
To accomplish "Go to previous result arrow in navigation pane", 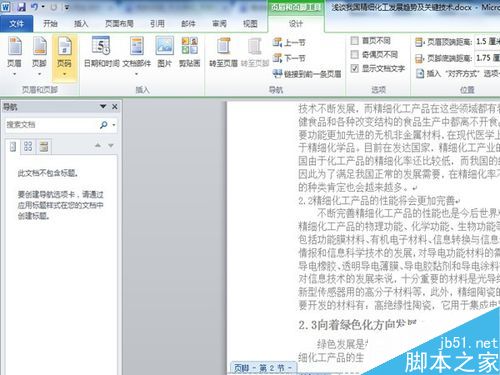I will click(x=98, y=145).
